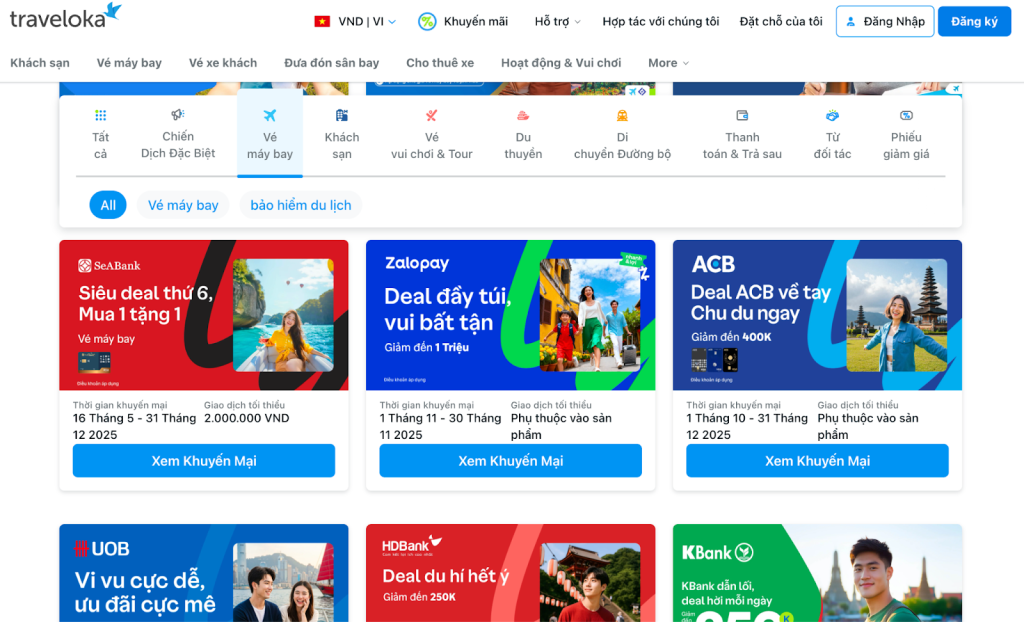
Task: Click the Đăng ký sign up button
Action: [974, 21]
